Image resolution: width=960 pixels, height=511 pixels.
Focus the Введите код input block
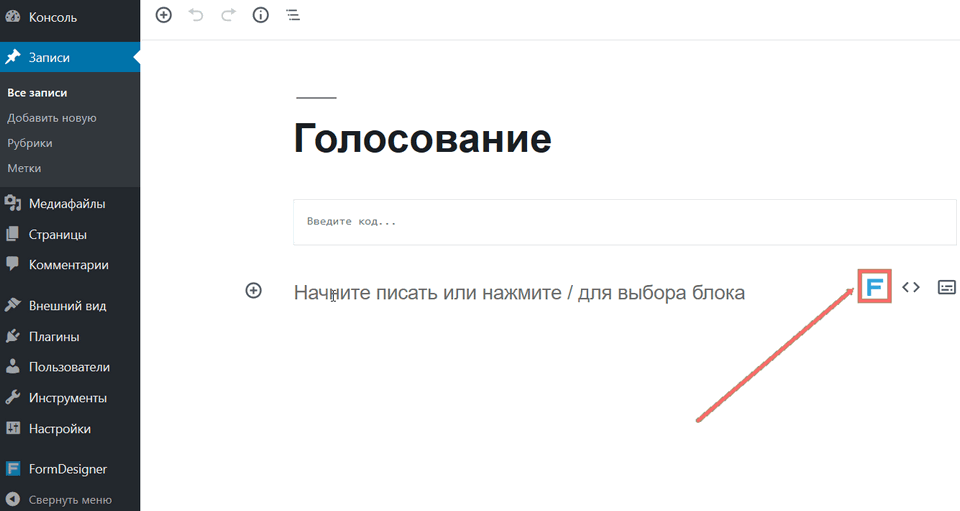(x=624, y=222)
